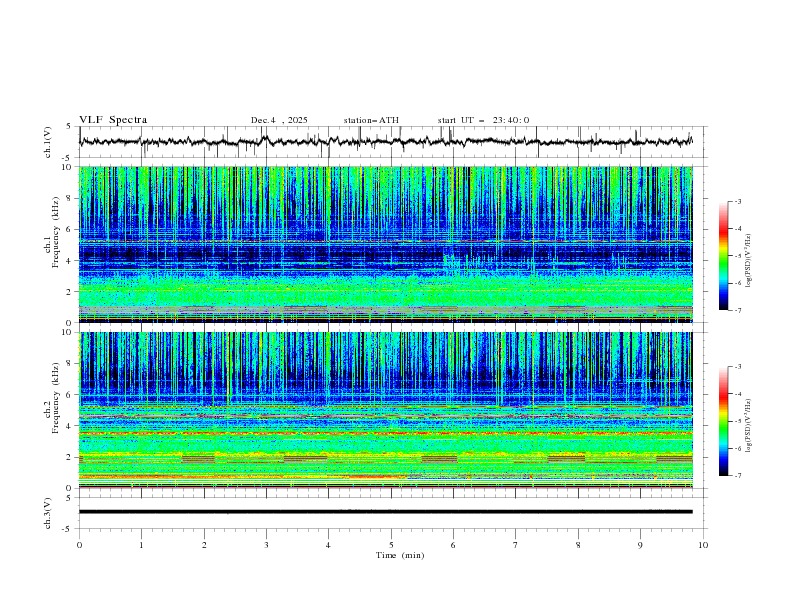Click time-axis tick label "9"

coord(640,545)
